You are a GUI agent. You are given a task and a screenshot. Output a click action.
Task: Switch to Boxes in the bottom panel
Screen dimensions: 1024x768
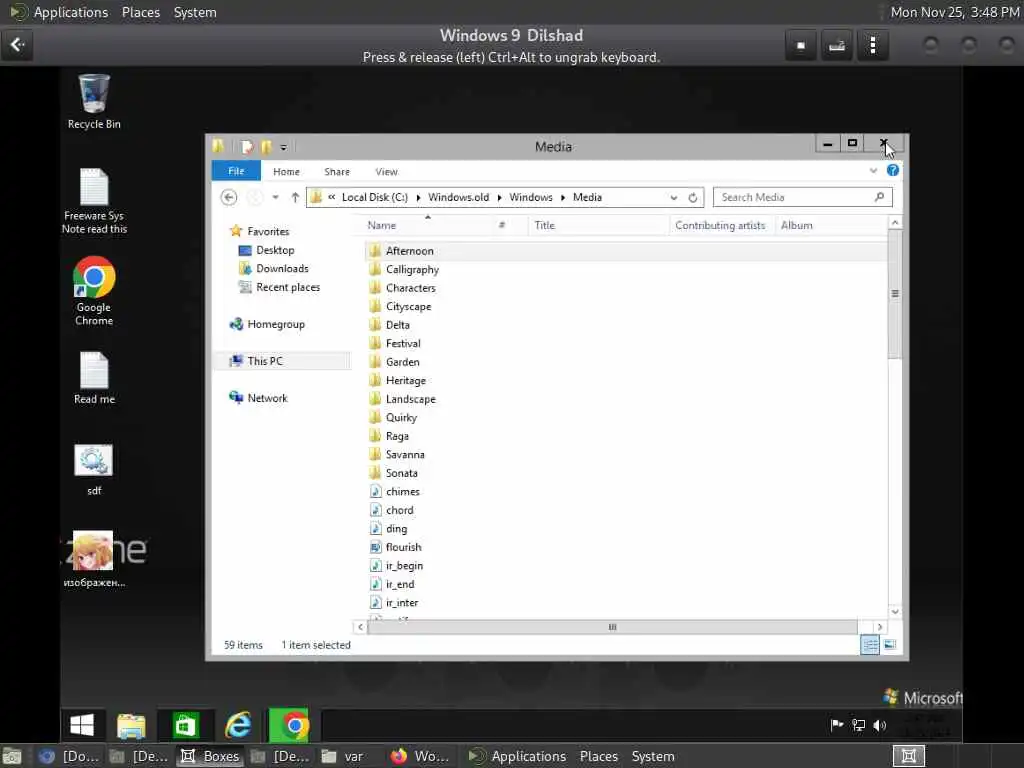(x=210, y=756)
